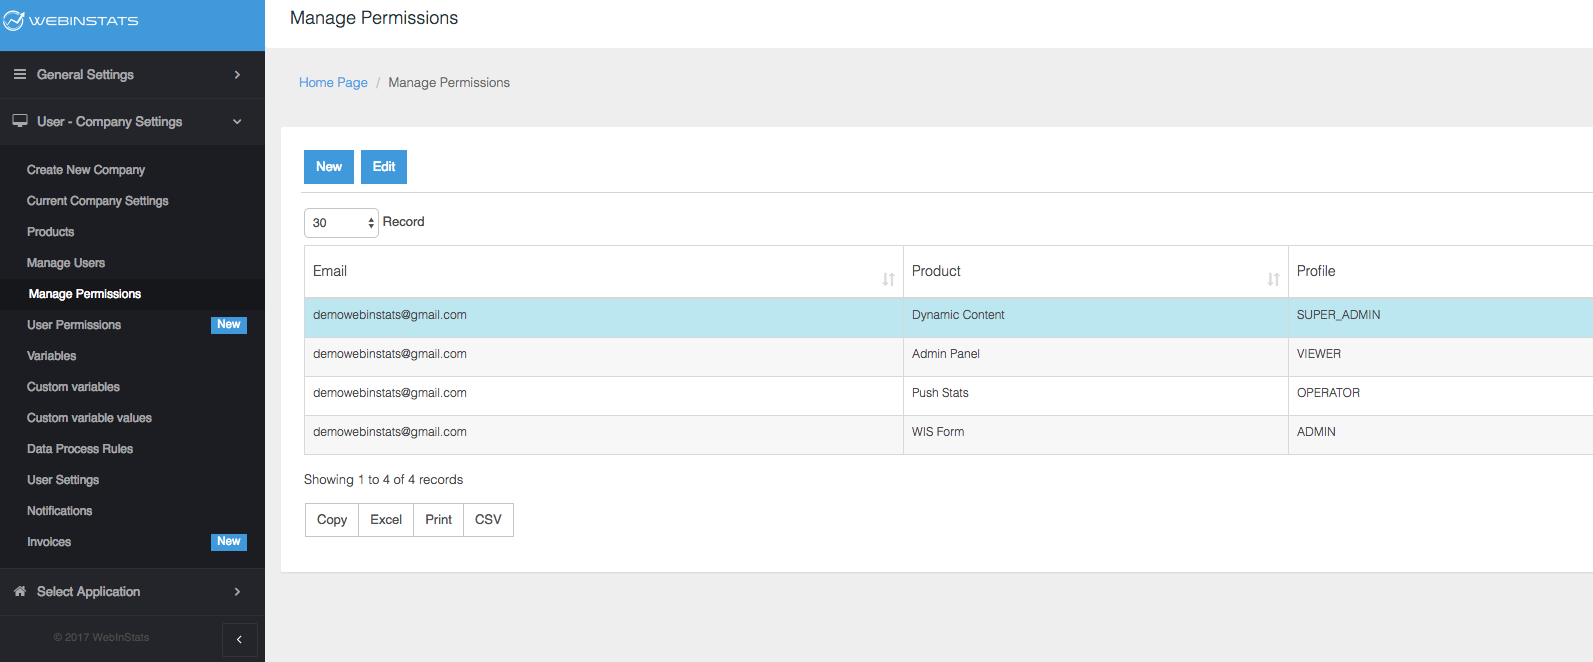Open Invoices in sidebar
The width and height of the screenshot is (1593, 662).
click(x=49, y=542)
